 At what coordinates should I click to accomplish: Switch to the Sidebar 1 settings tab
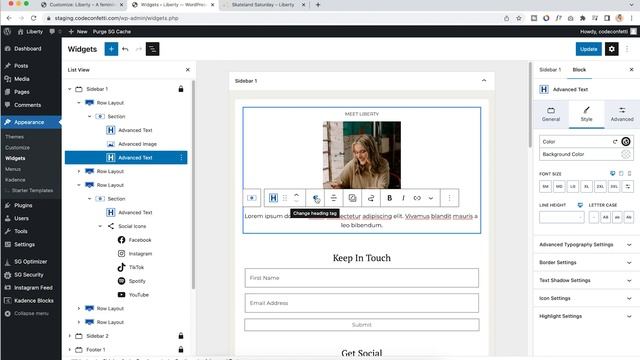point(550,70)
